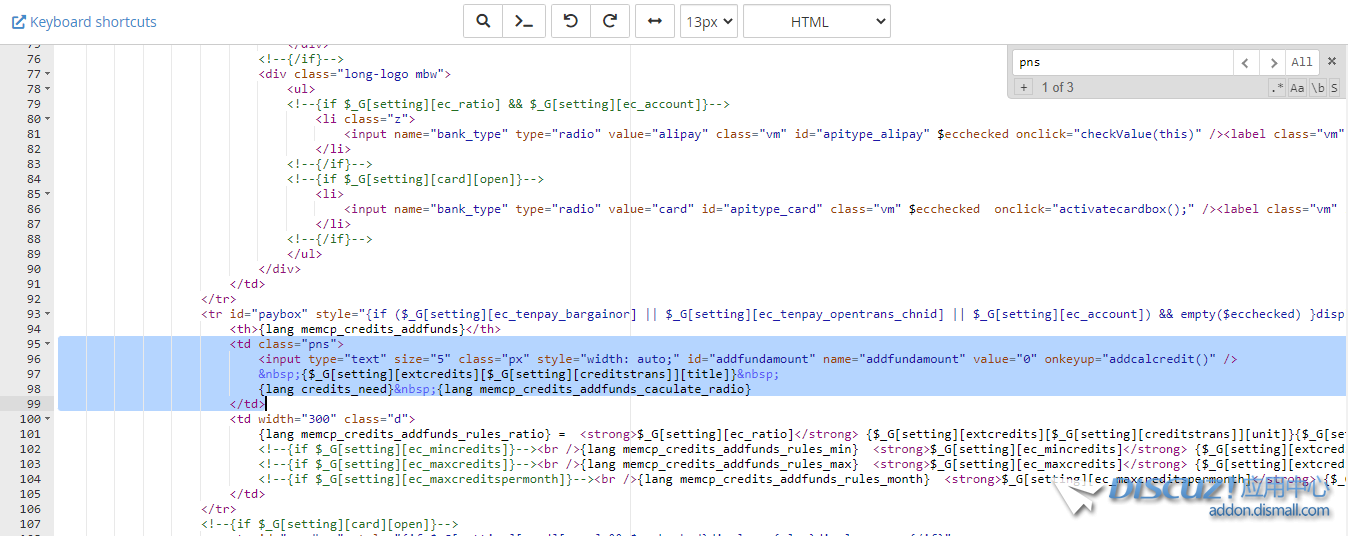Viewport: 1348px width, 536px height.
Task: Close the search box
Action: (1332, 61)
